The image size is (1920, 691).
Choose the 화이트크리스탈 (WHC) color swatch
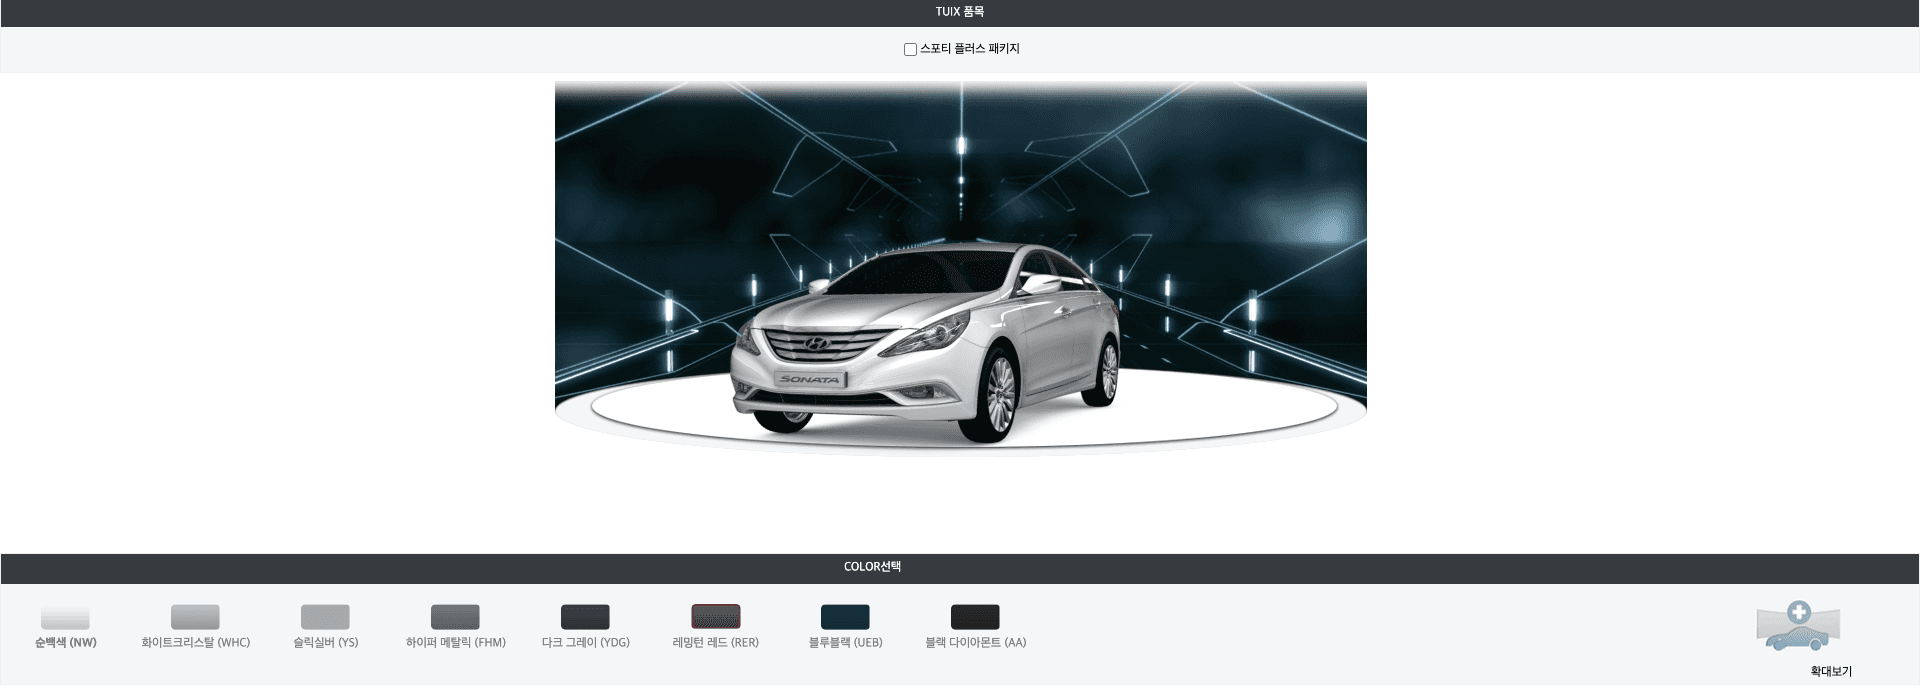(x=195, y=617)
